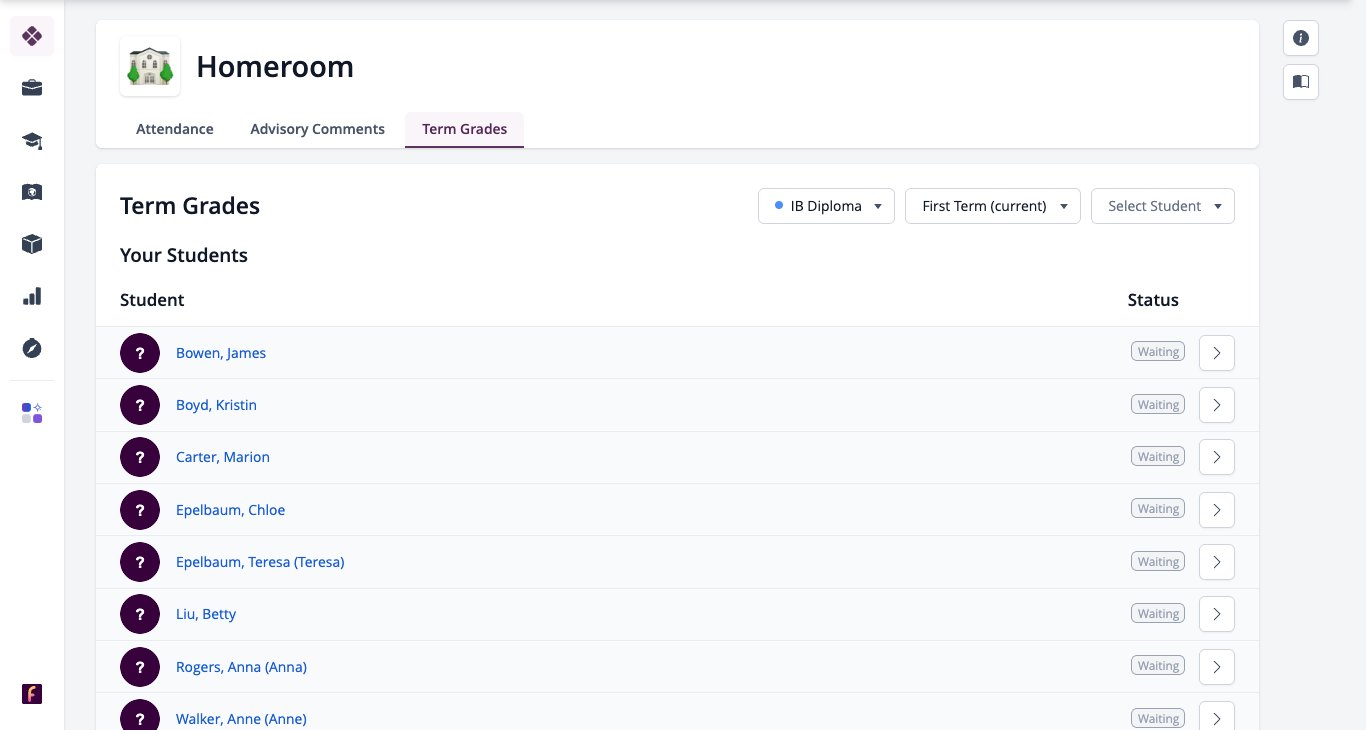
Task: Click the diamond logo icon in sidebar
Action: tap(32, 36)
